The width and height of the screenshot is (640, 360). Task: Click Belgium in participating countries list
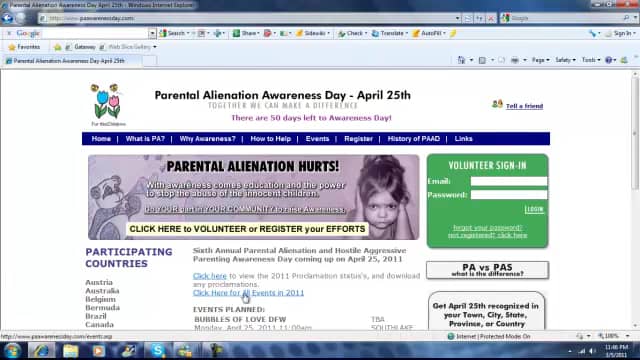[x=100, y=299]
